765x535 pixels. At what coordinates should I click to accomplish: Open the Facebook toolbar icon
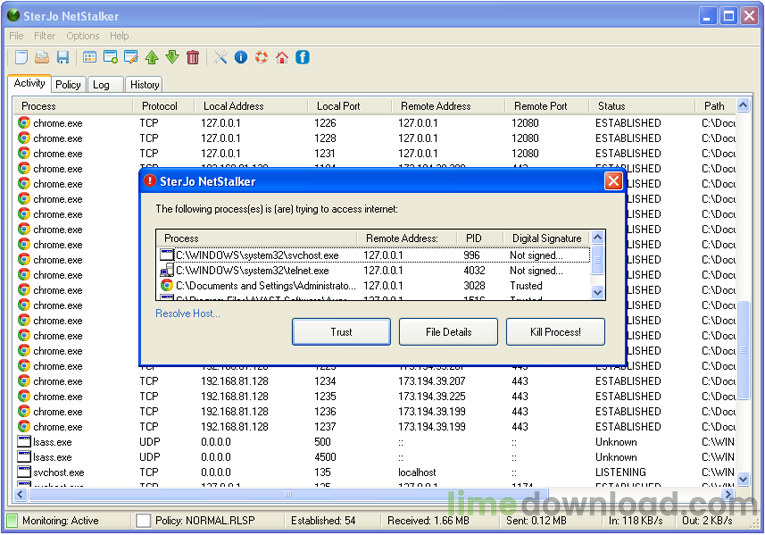(x=302, y=57)
